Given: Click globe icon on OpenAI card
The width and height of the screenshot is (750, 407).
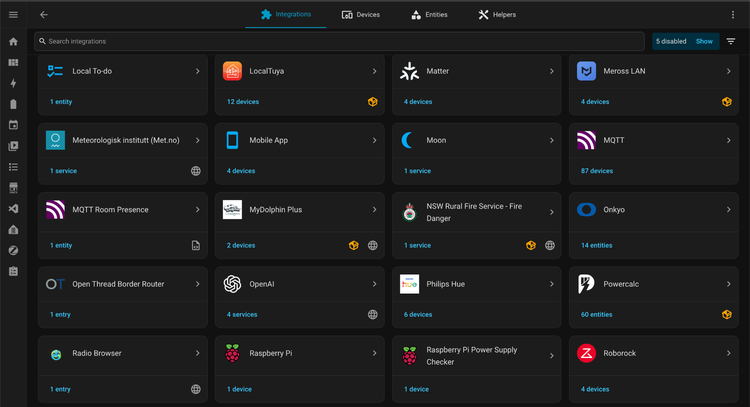Looking at the screenshot, I should (373, 315).
